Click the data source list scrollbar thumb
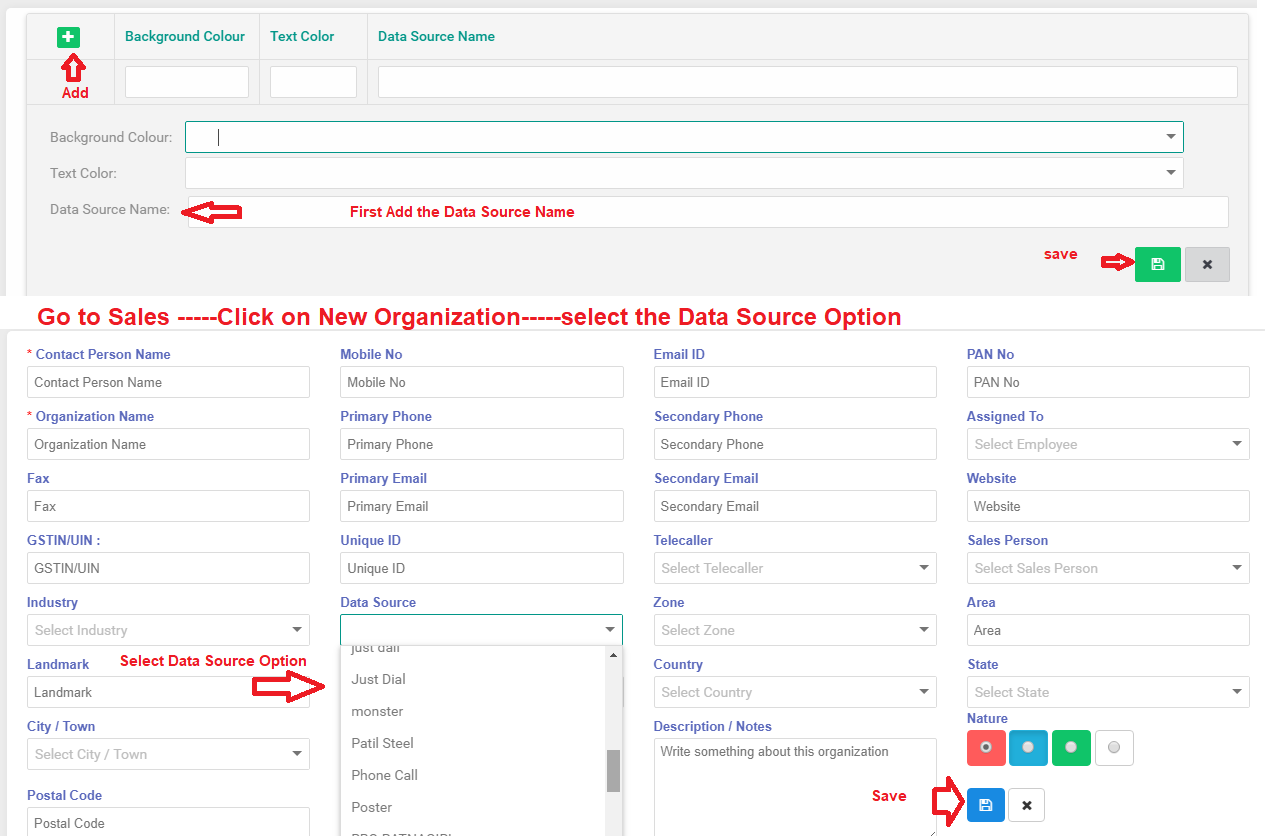Image resolution: width=1265 pixels, height=836 pixels. [613, 770]
